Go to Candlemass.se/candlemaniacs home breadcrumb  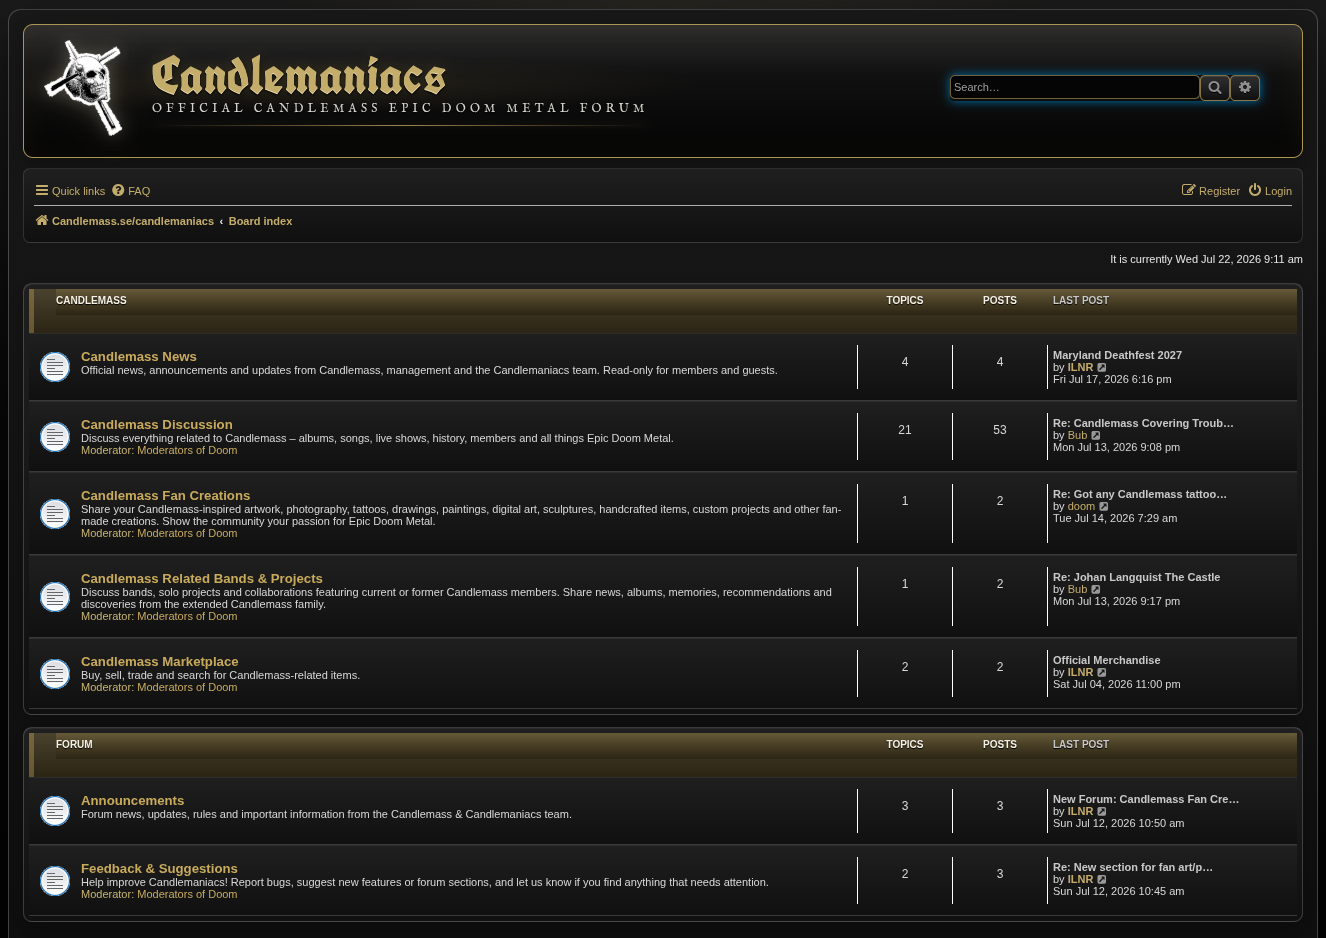pos(125,221)
